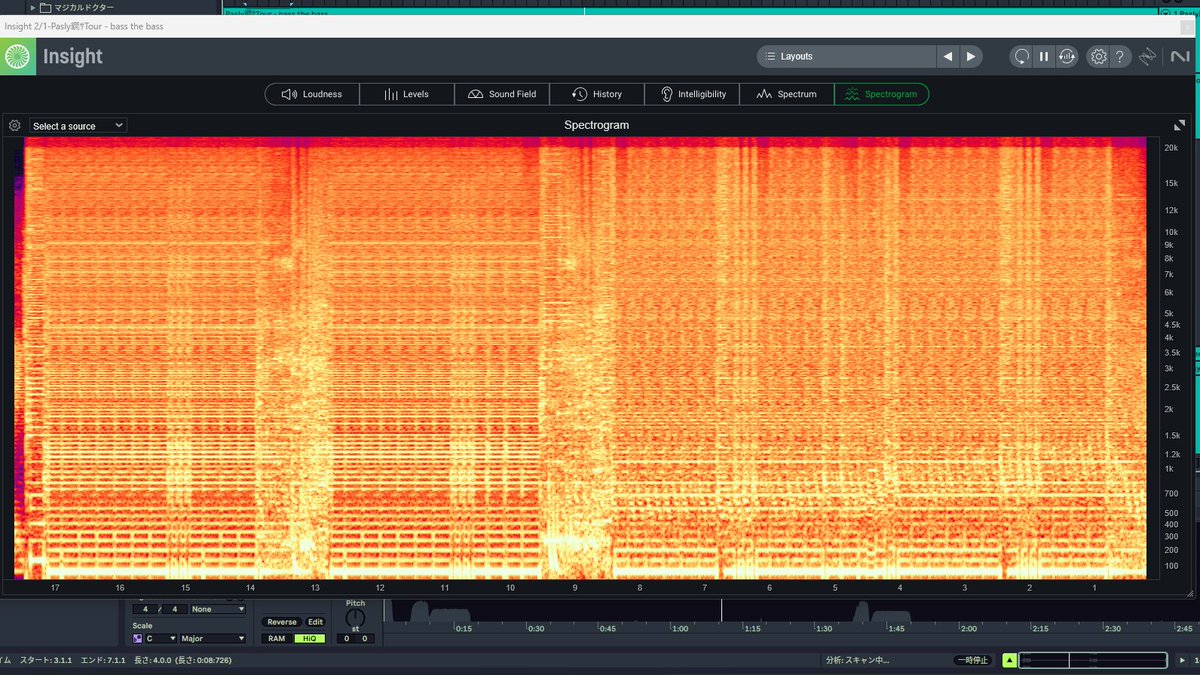Click the Pitch cents value field
This screenshot has width=1200, height=675.
click(365, 638)
